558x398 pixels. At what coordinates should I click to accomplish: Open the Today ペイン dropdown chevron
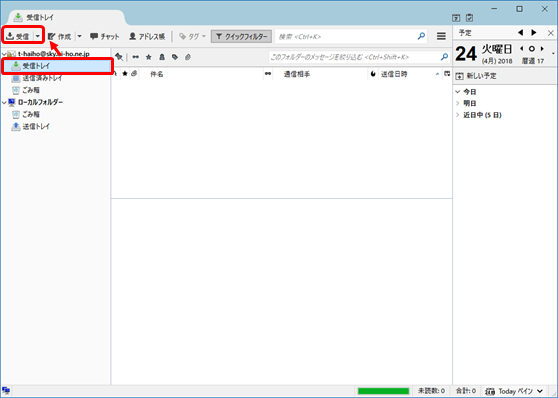[540, 391]
